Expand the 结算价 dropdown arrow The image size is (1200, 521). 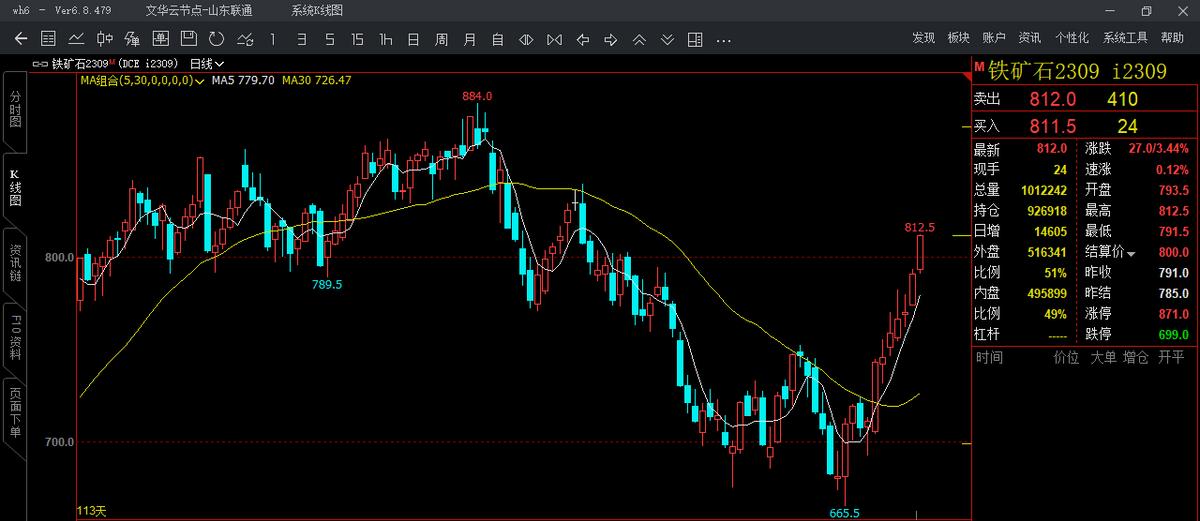tap(1131, 253)
